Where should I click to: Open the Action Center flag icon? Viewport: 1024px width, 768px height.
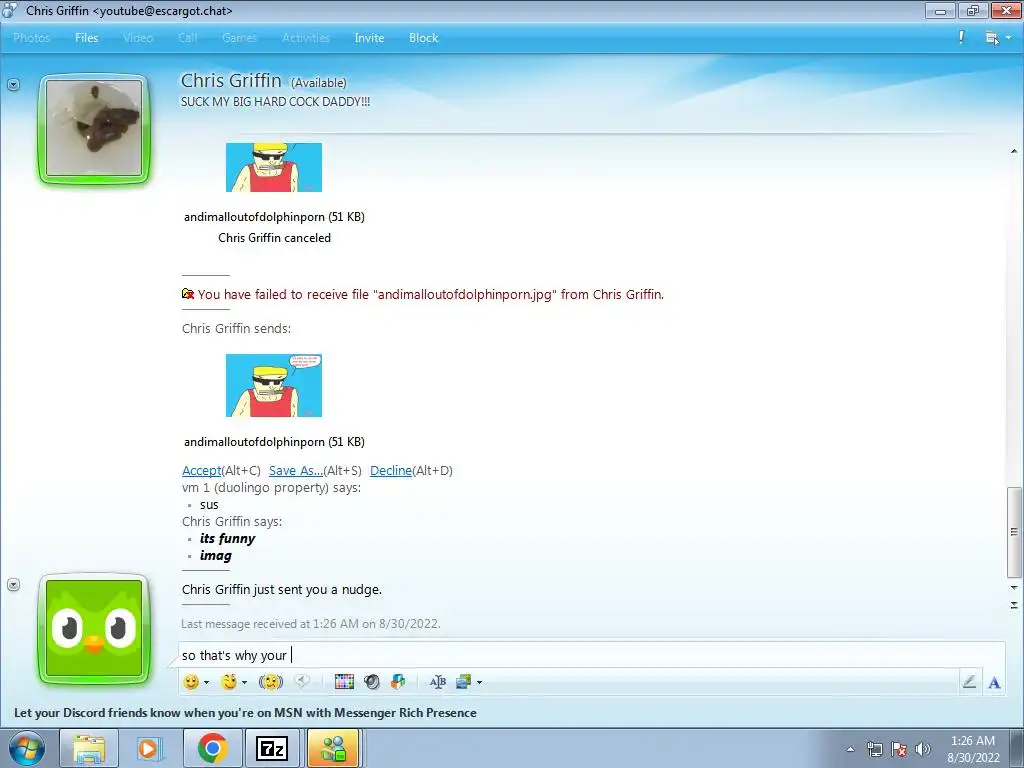tap(899, 749)
